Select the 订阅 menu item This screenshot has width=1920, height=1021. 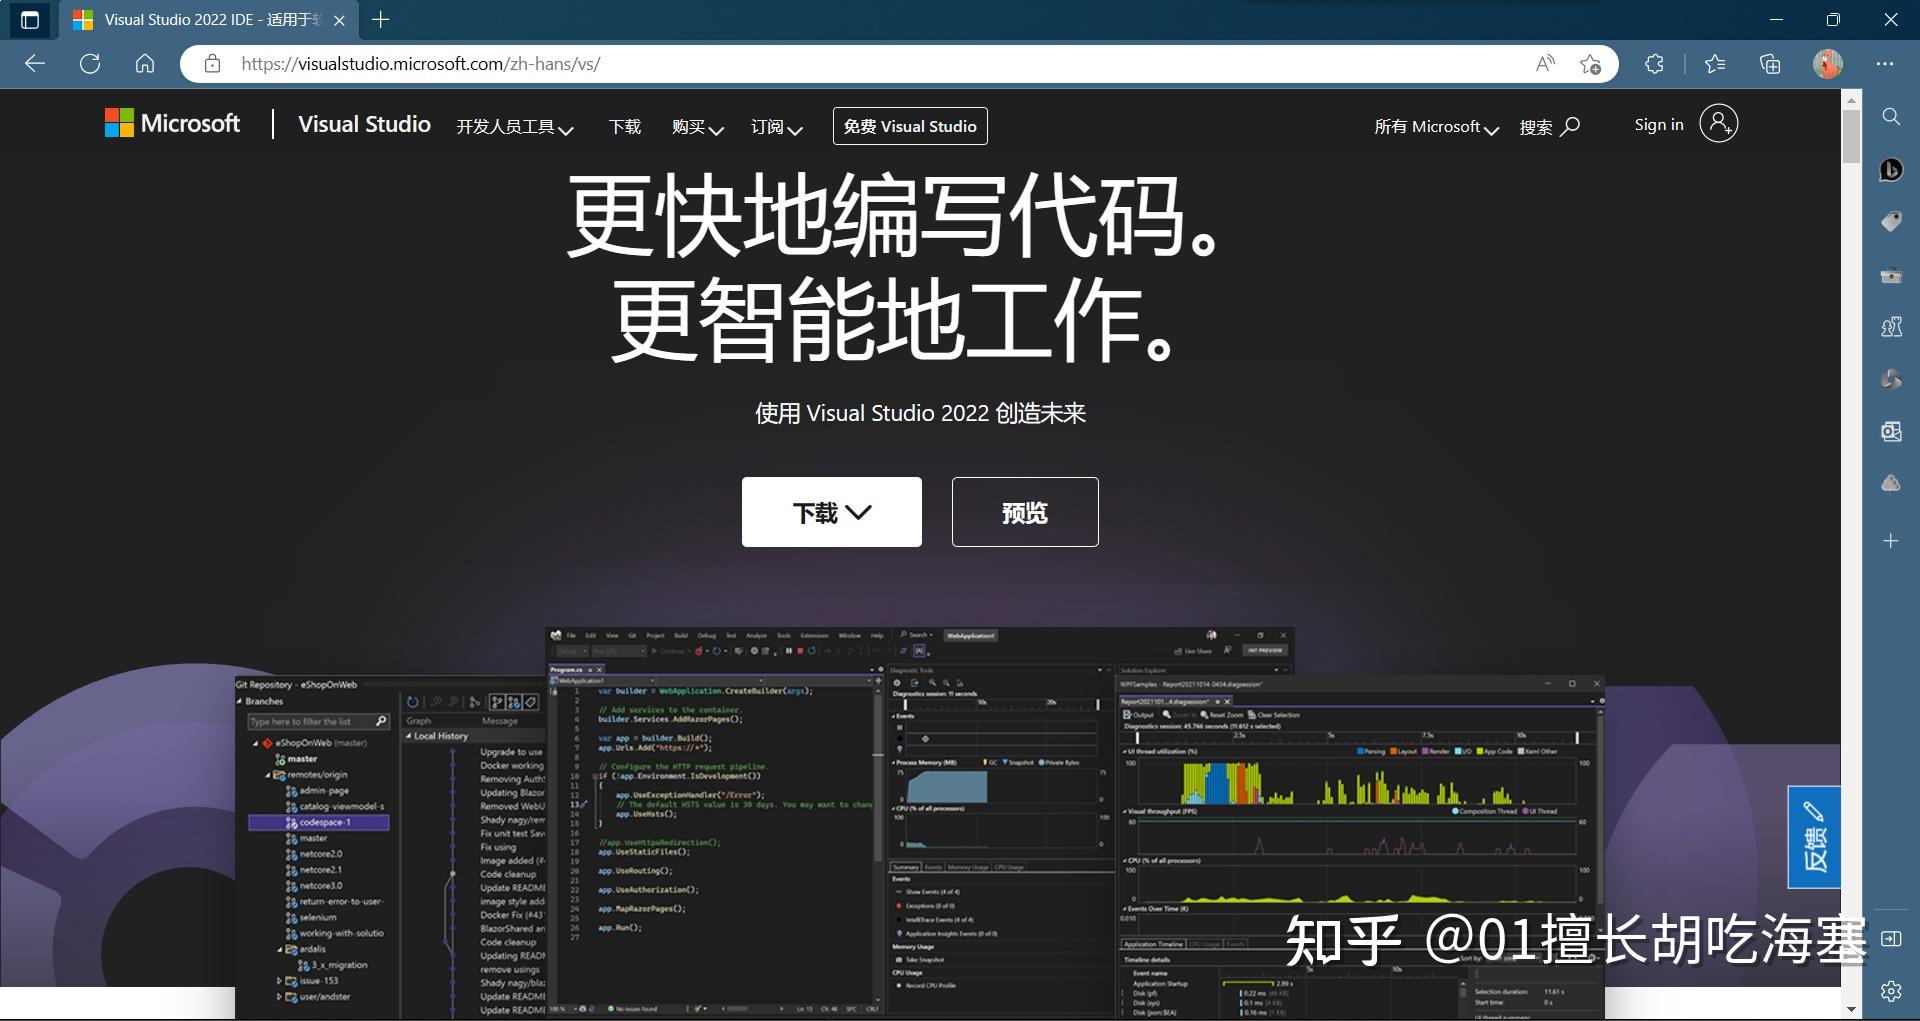pos(776,128)
